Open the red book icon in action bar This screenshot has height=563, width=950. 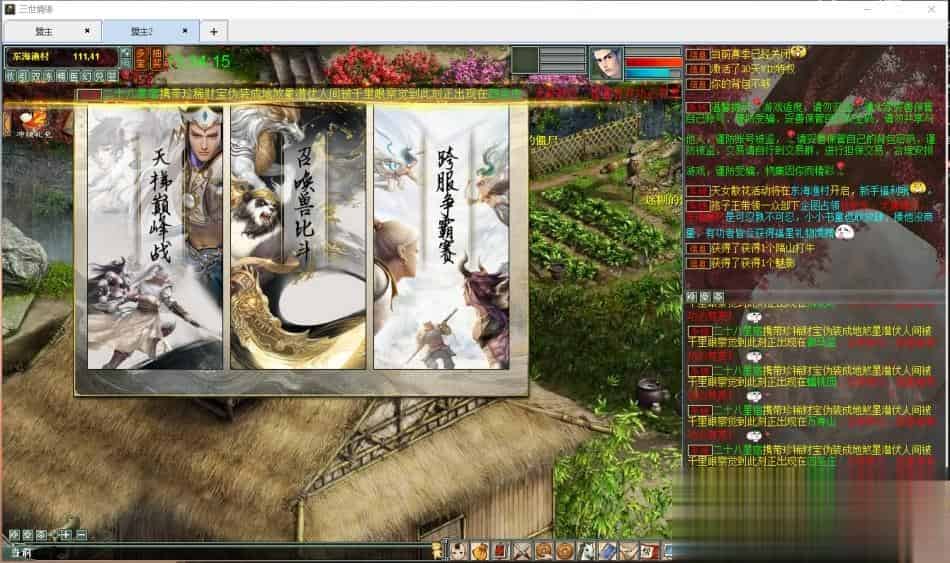tap(501, 550)
